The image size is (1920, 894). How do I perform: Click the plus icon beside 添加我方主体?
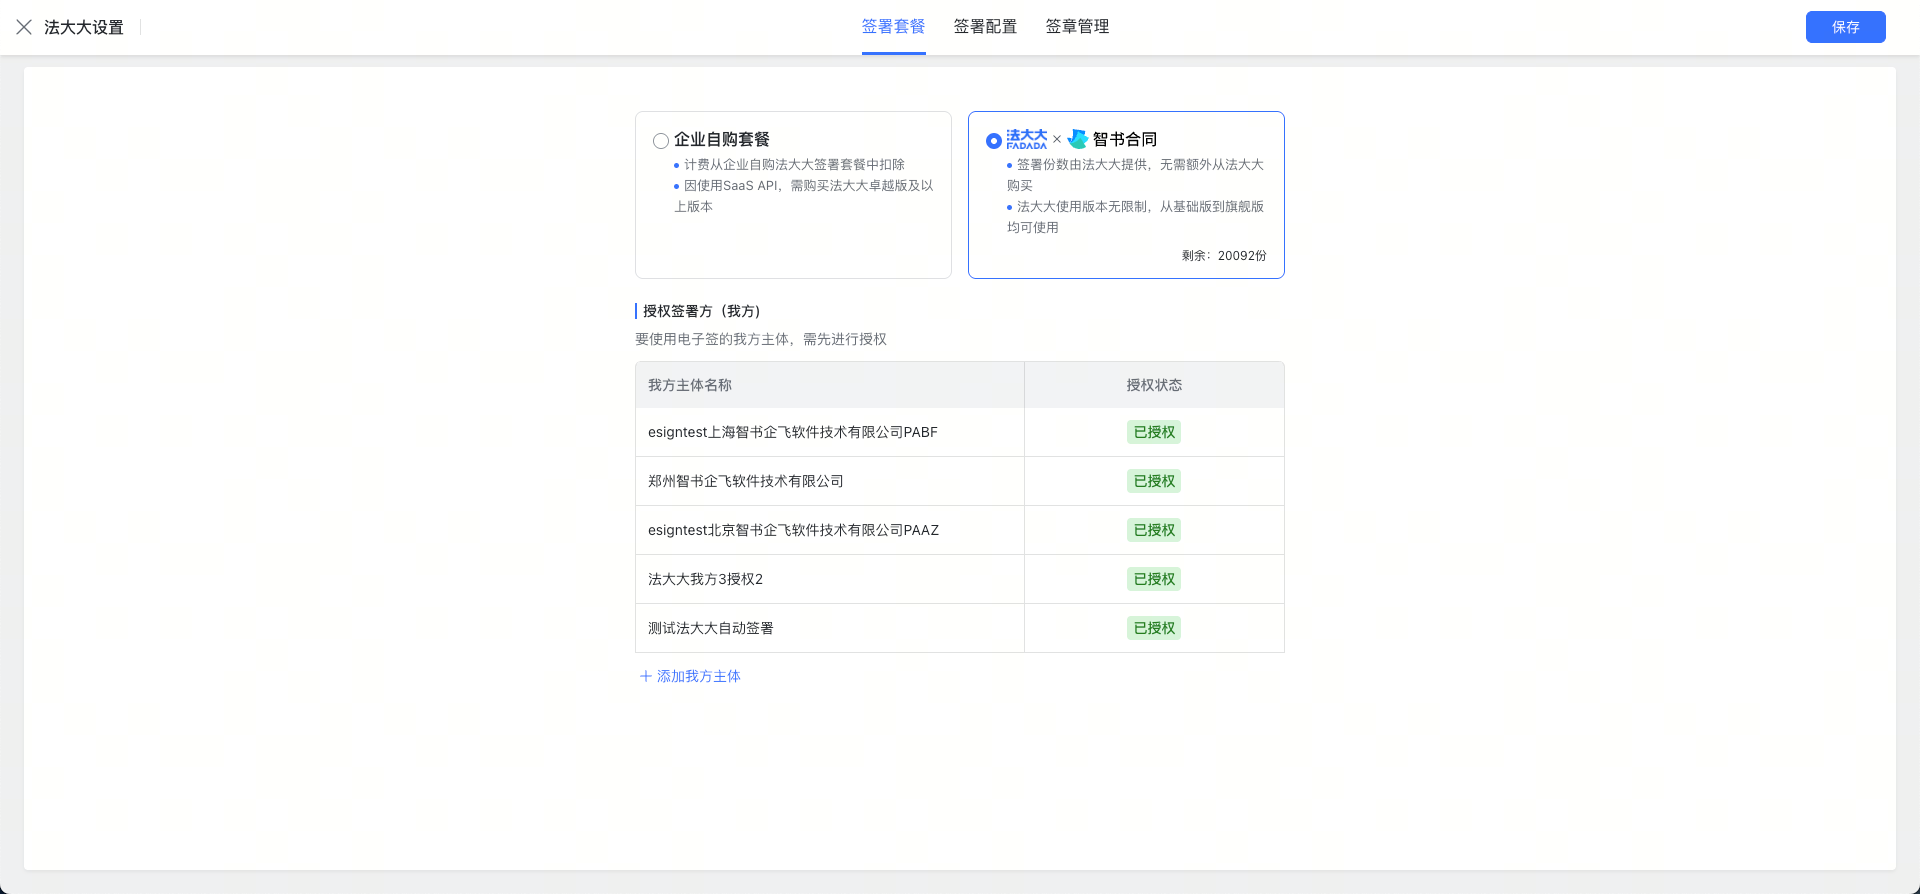click(x=646, y=676)
